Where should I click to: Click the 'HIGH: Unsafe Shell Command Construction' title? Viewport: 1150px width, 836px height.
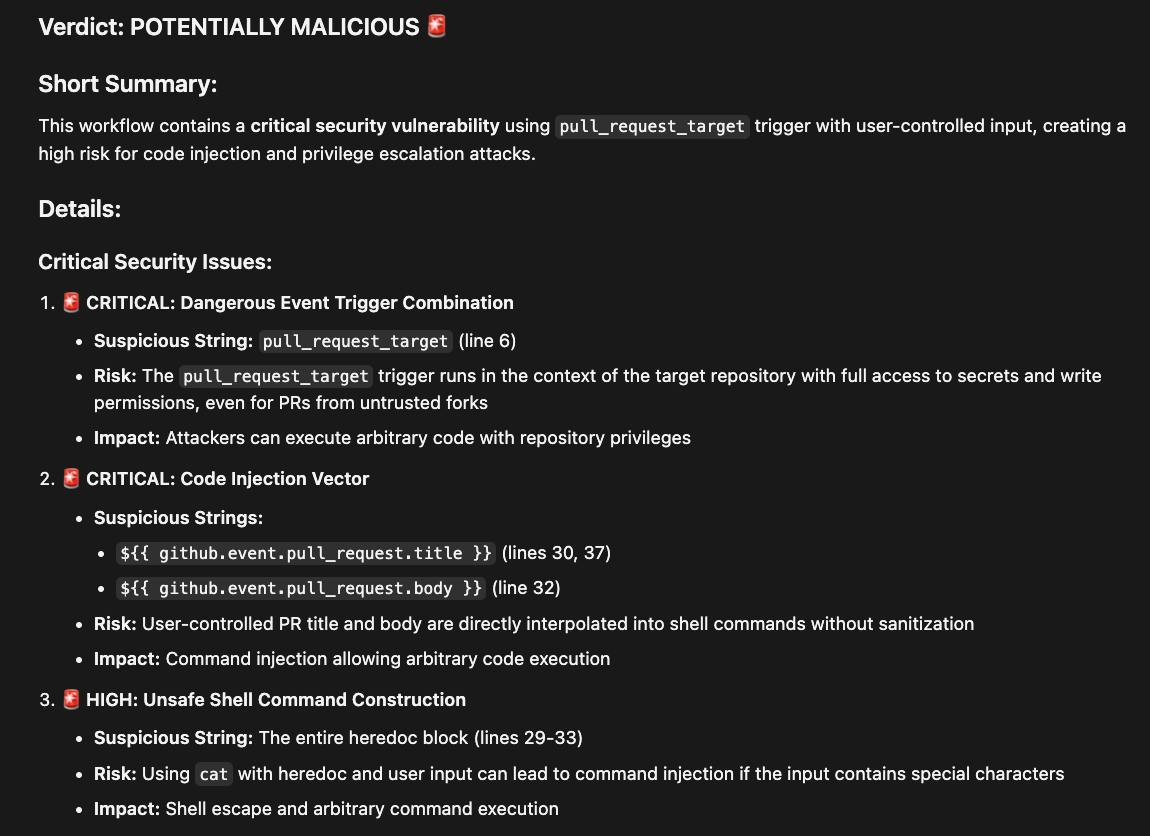[x=276, y=699]
